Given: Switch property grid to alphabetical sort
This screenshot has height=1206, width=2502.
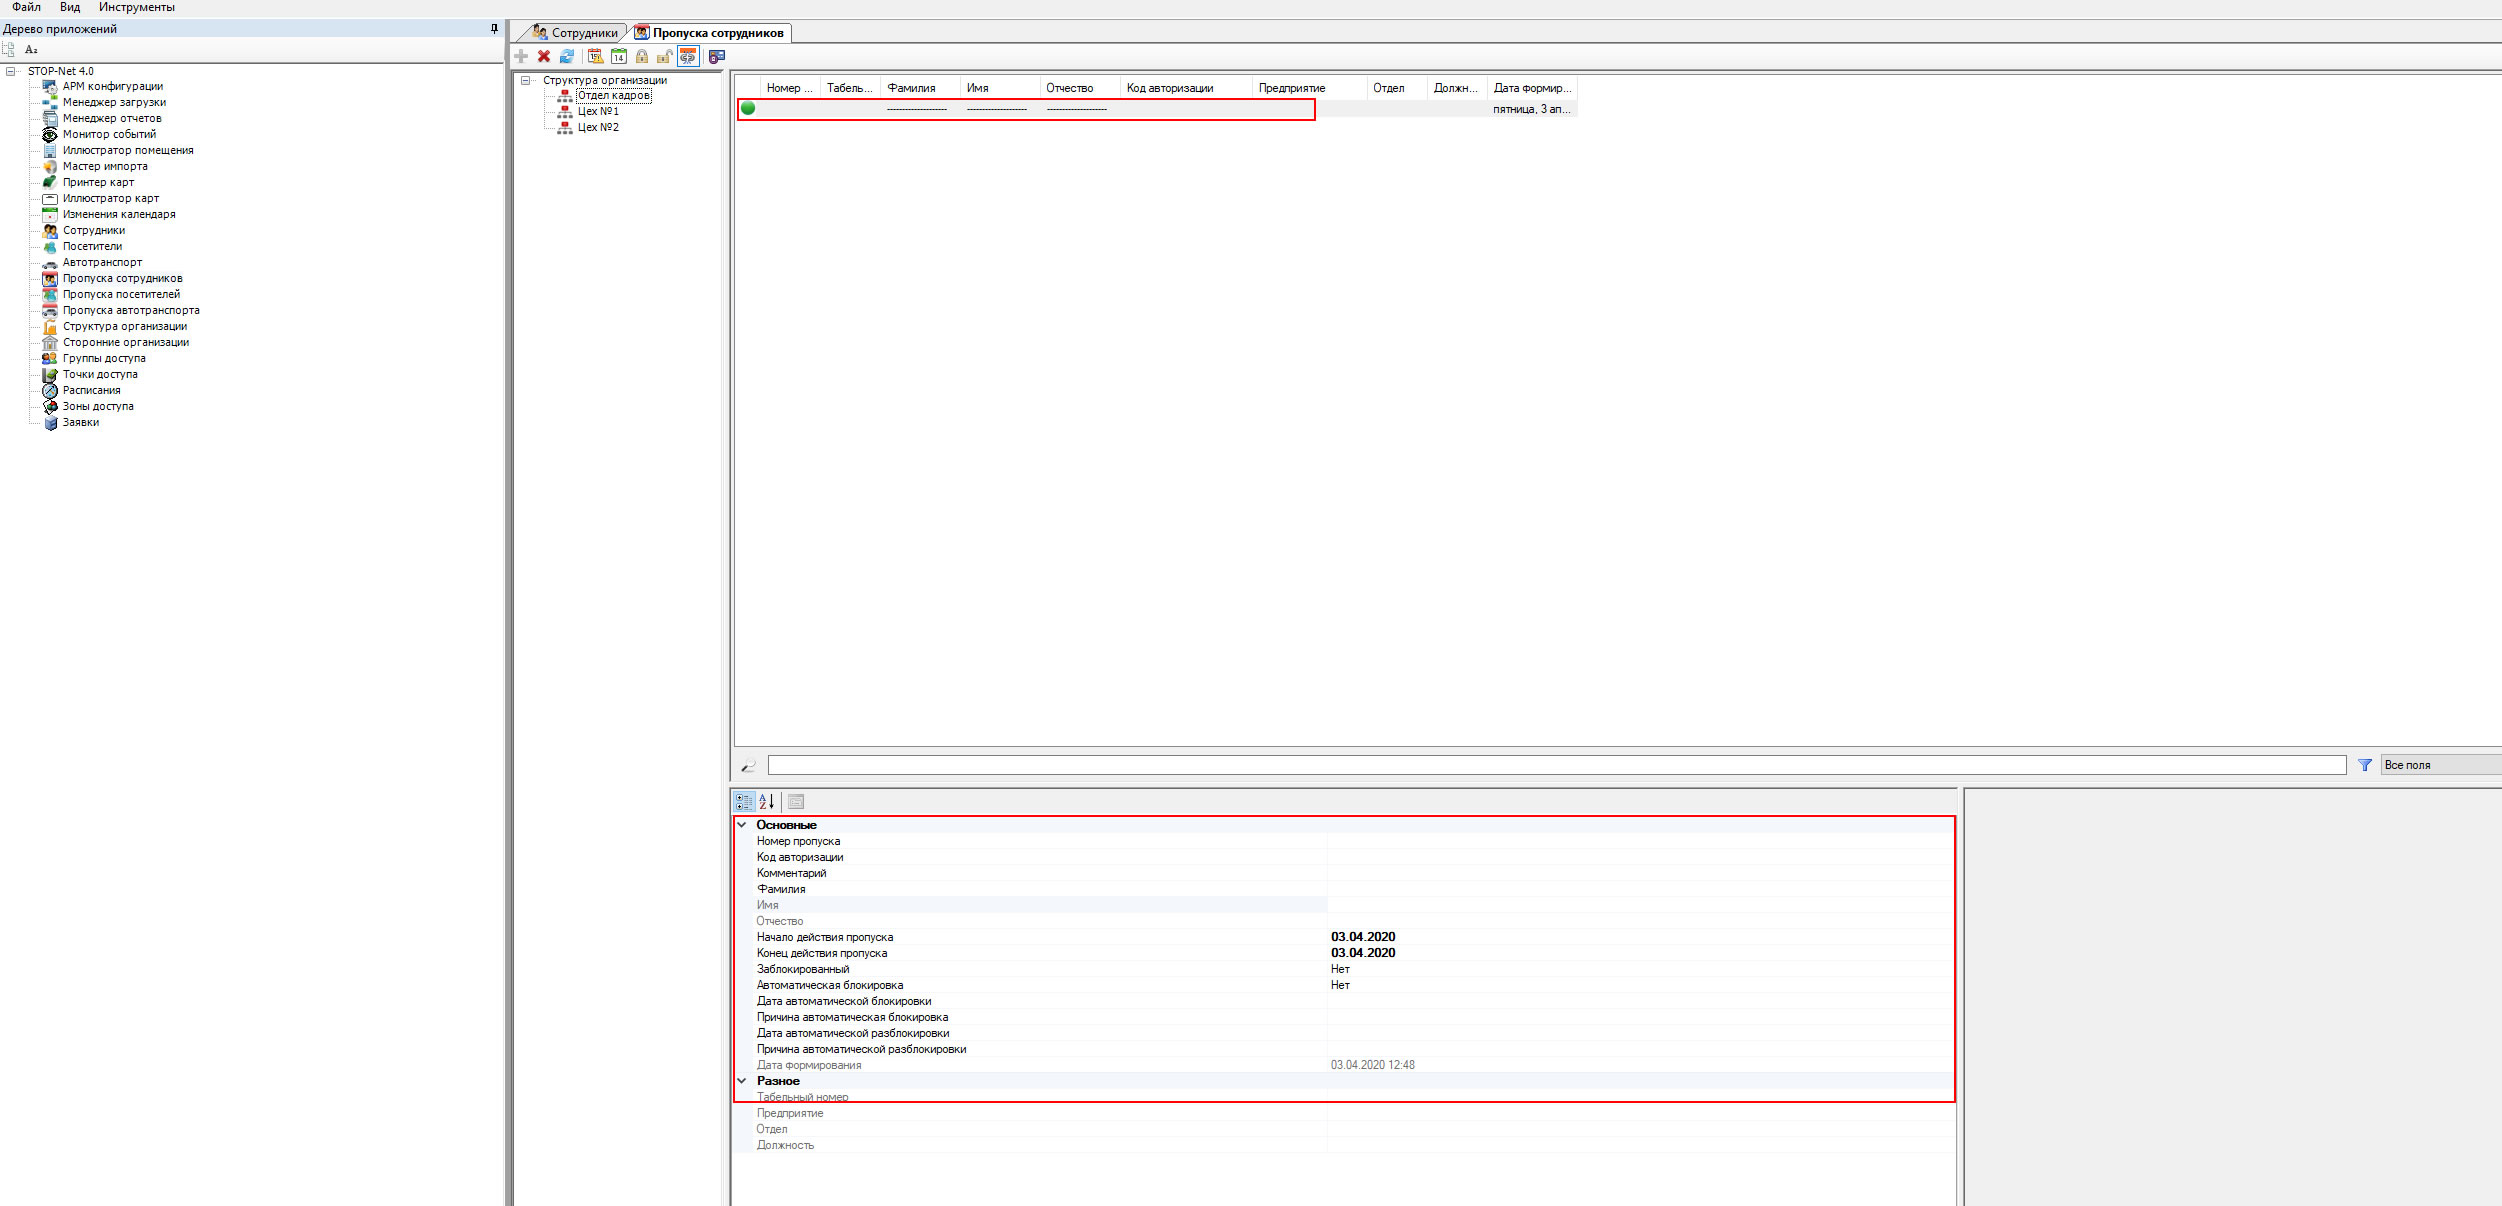Looking at the screenshot, I should click(767, 801).
